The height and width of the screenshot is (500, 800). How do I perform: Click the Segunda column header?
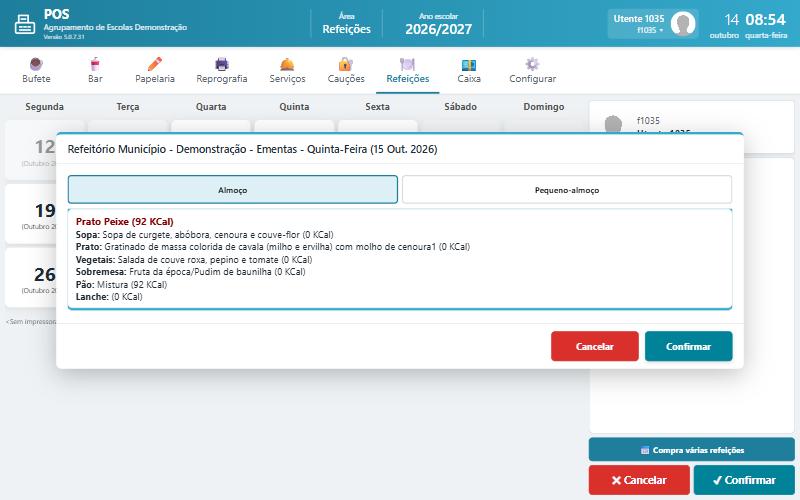click(44, 107)
